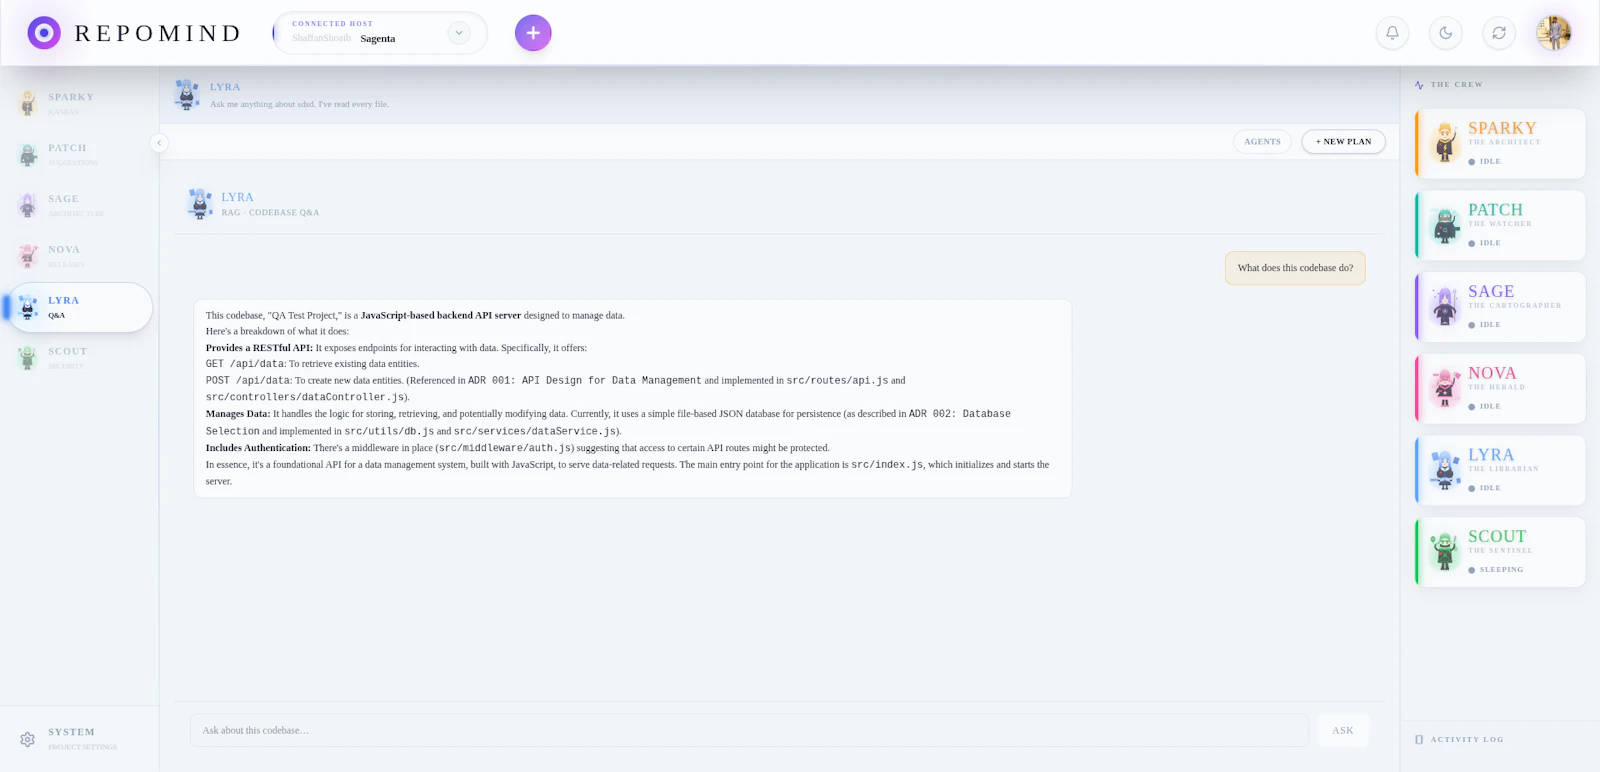1600x772 pixels.
Task: Click the 'What does this codebase do?' message
Action: coord(1295,268)
